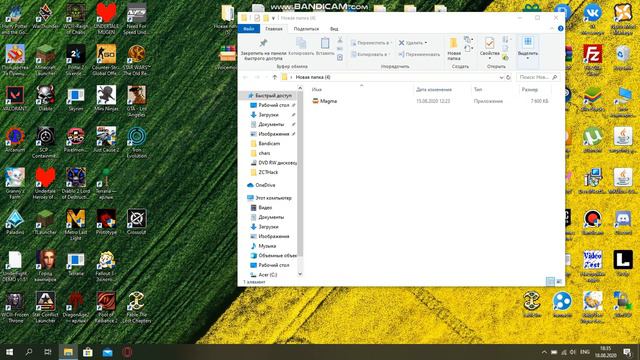Switch to the Home (Главная) ribbon tab
Image resolution: width=640 pixels, height=360 pixels.
274,29
